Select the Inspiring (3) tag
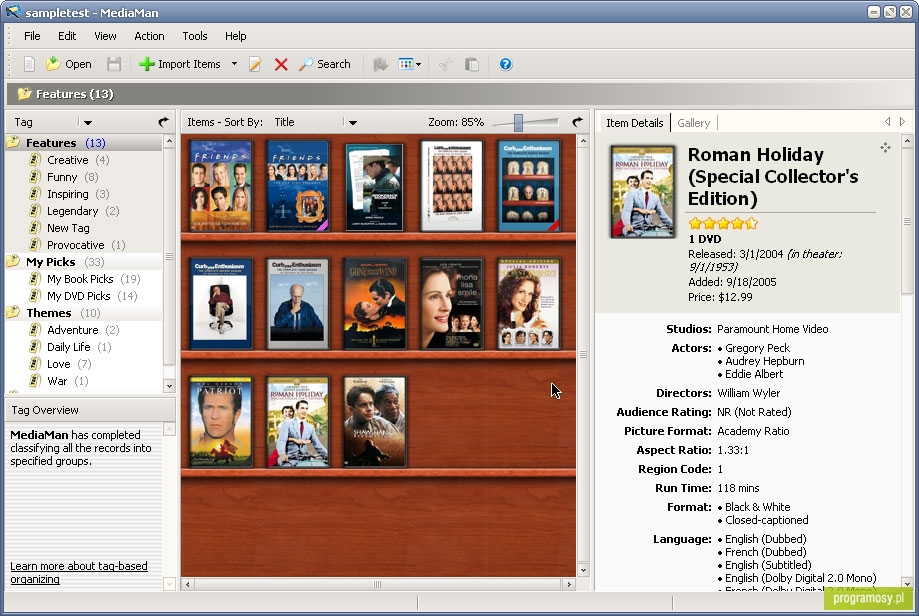 [77, 194]
